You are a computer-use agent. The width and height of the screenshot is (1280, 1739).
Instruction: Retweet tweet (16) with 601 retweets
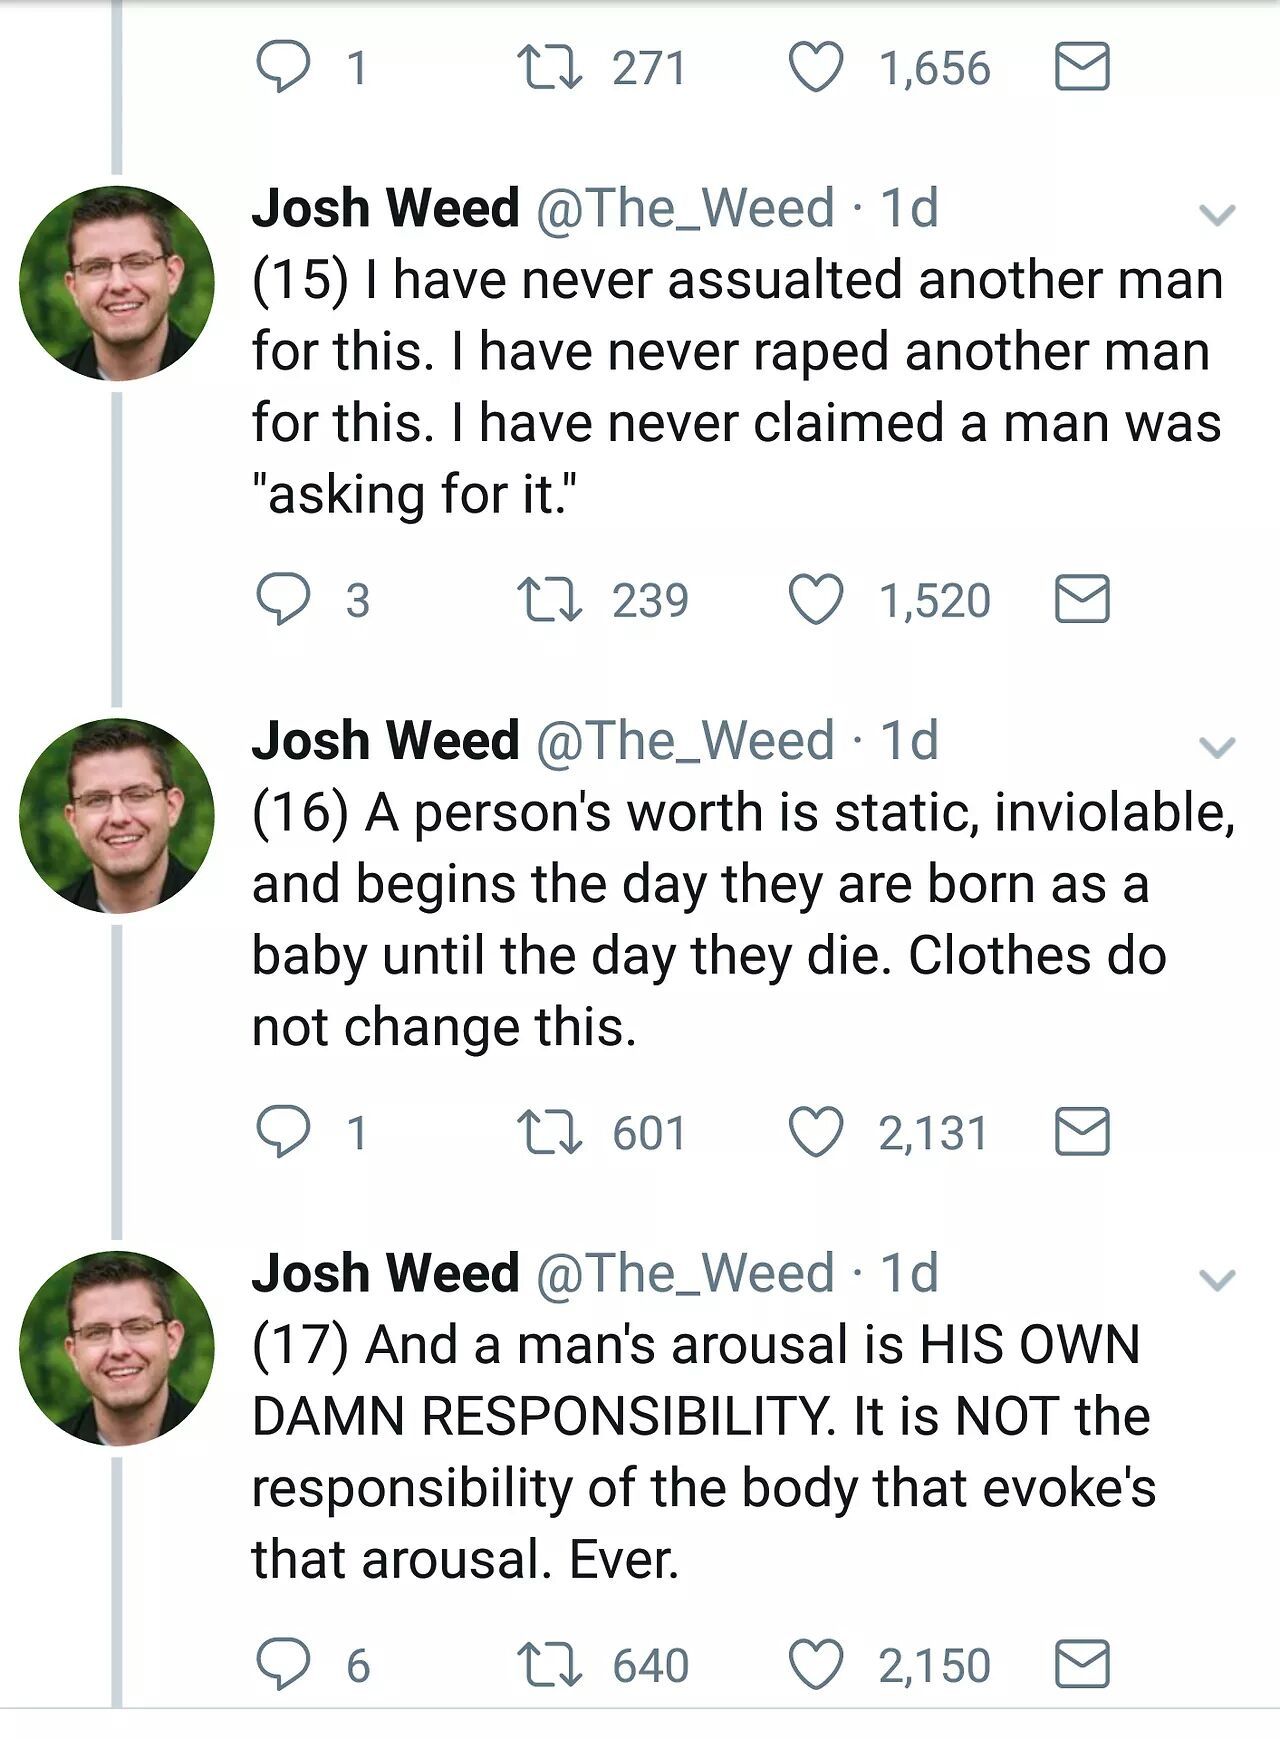(x=550, y=1132)
